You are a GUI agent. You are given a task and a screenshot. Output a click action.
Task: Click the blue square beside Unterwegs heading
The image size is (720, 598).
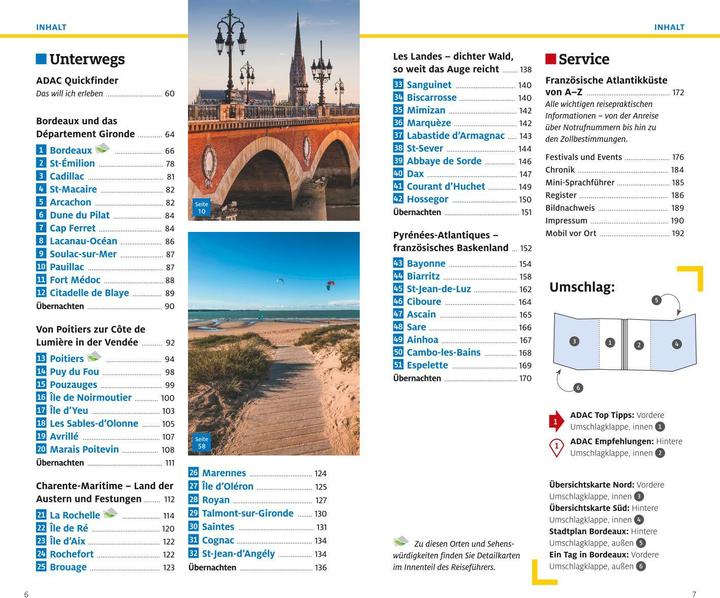(41, 59)
